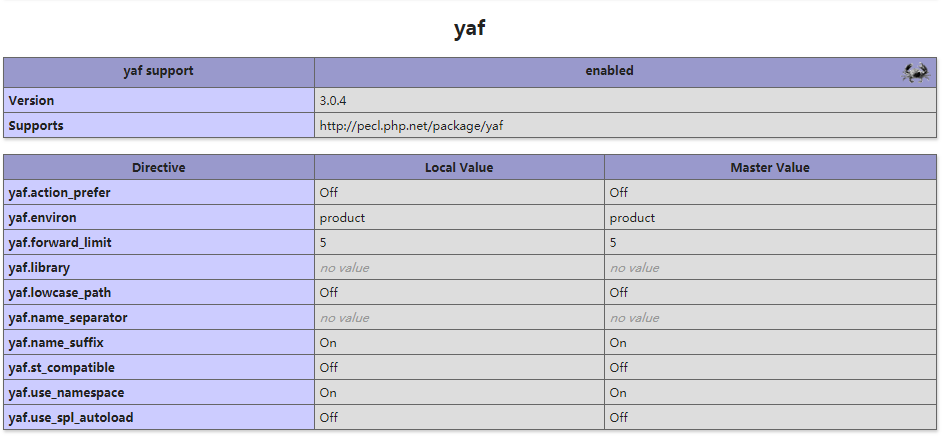Select the yaf.use_spl_autoload directive name
Screen dimensions: 946x443
click(70, 418)
